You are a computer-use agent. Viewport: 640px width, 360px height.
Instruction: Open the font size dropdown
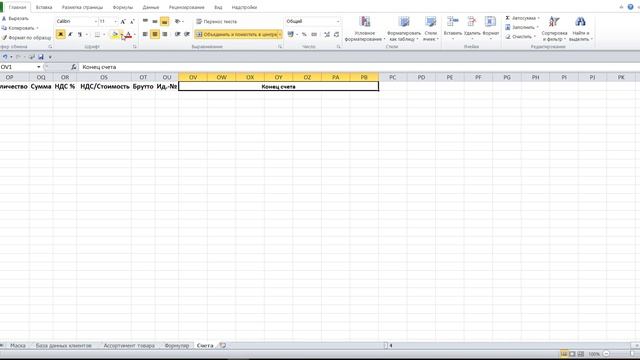click(115, 21)
